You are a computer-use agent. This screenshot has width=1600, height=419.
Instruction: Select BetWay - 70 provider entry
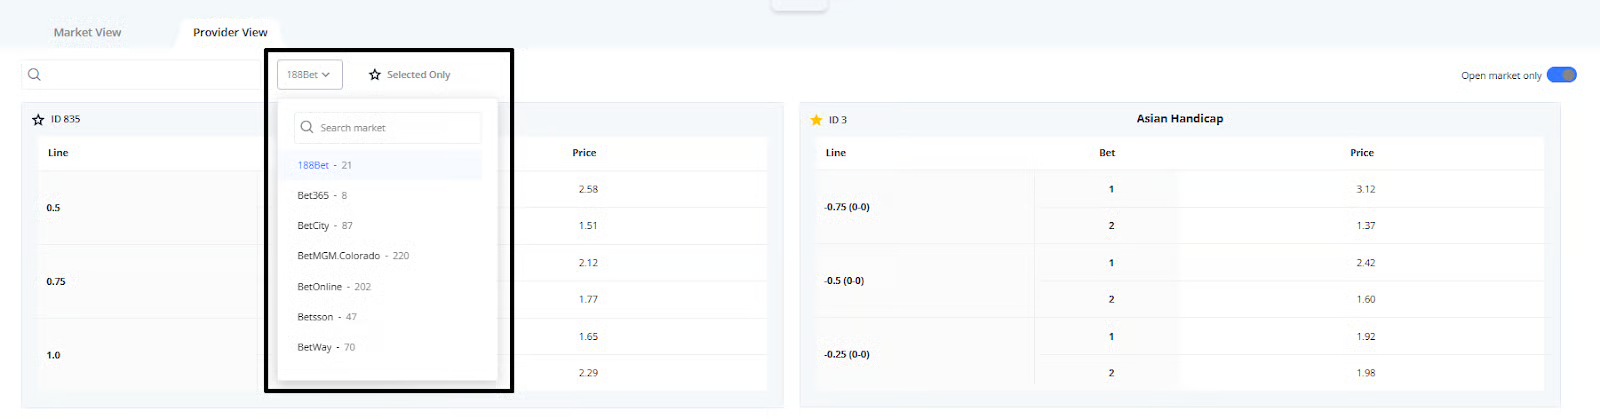(326, 348)
